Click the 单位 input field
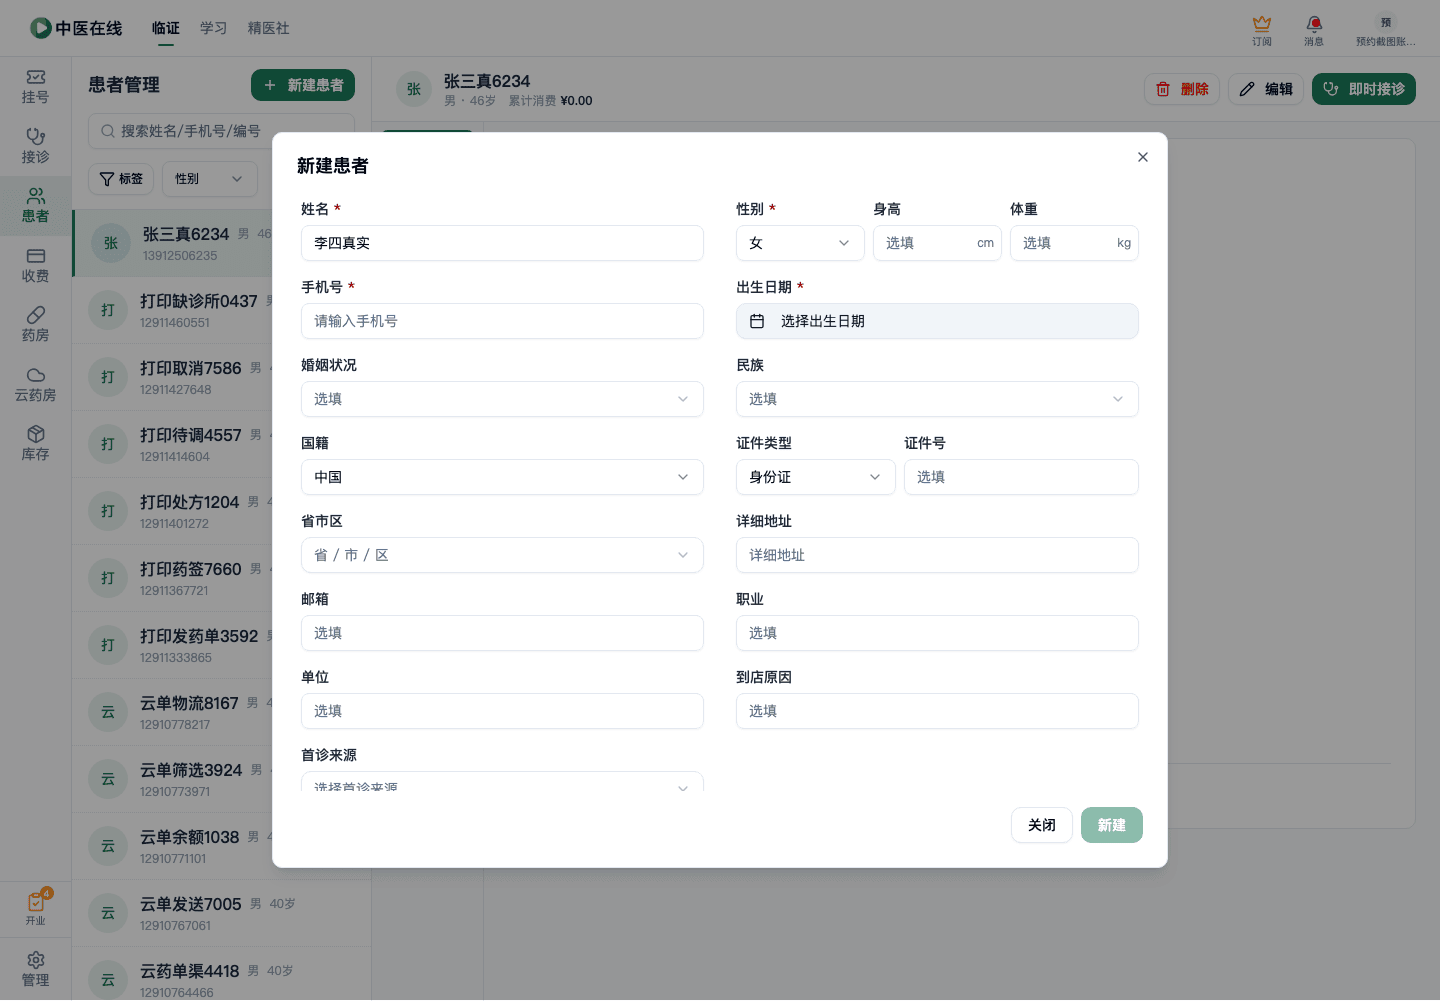The height and width of the screenshot is (1001, 1440). pyautogui.click(x=502, y=711)
